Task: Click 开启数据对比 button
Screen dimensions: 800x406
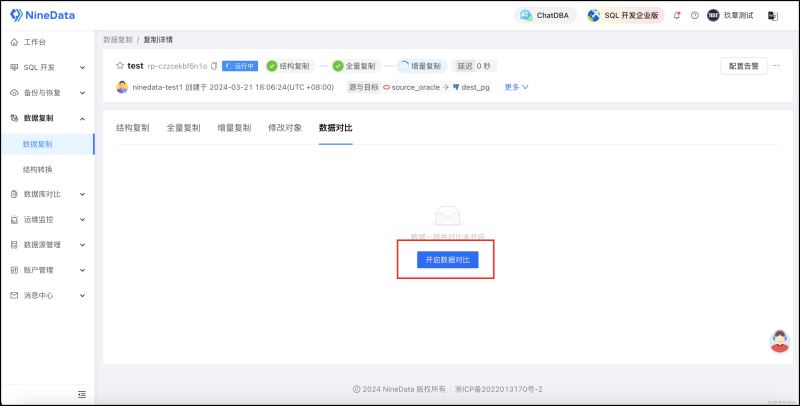Action: click(447, 260)
